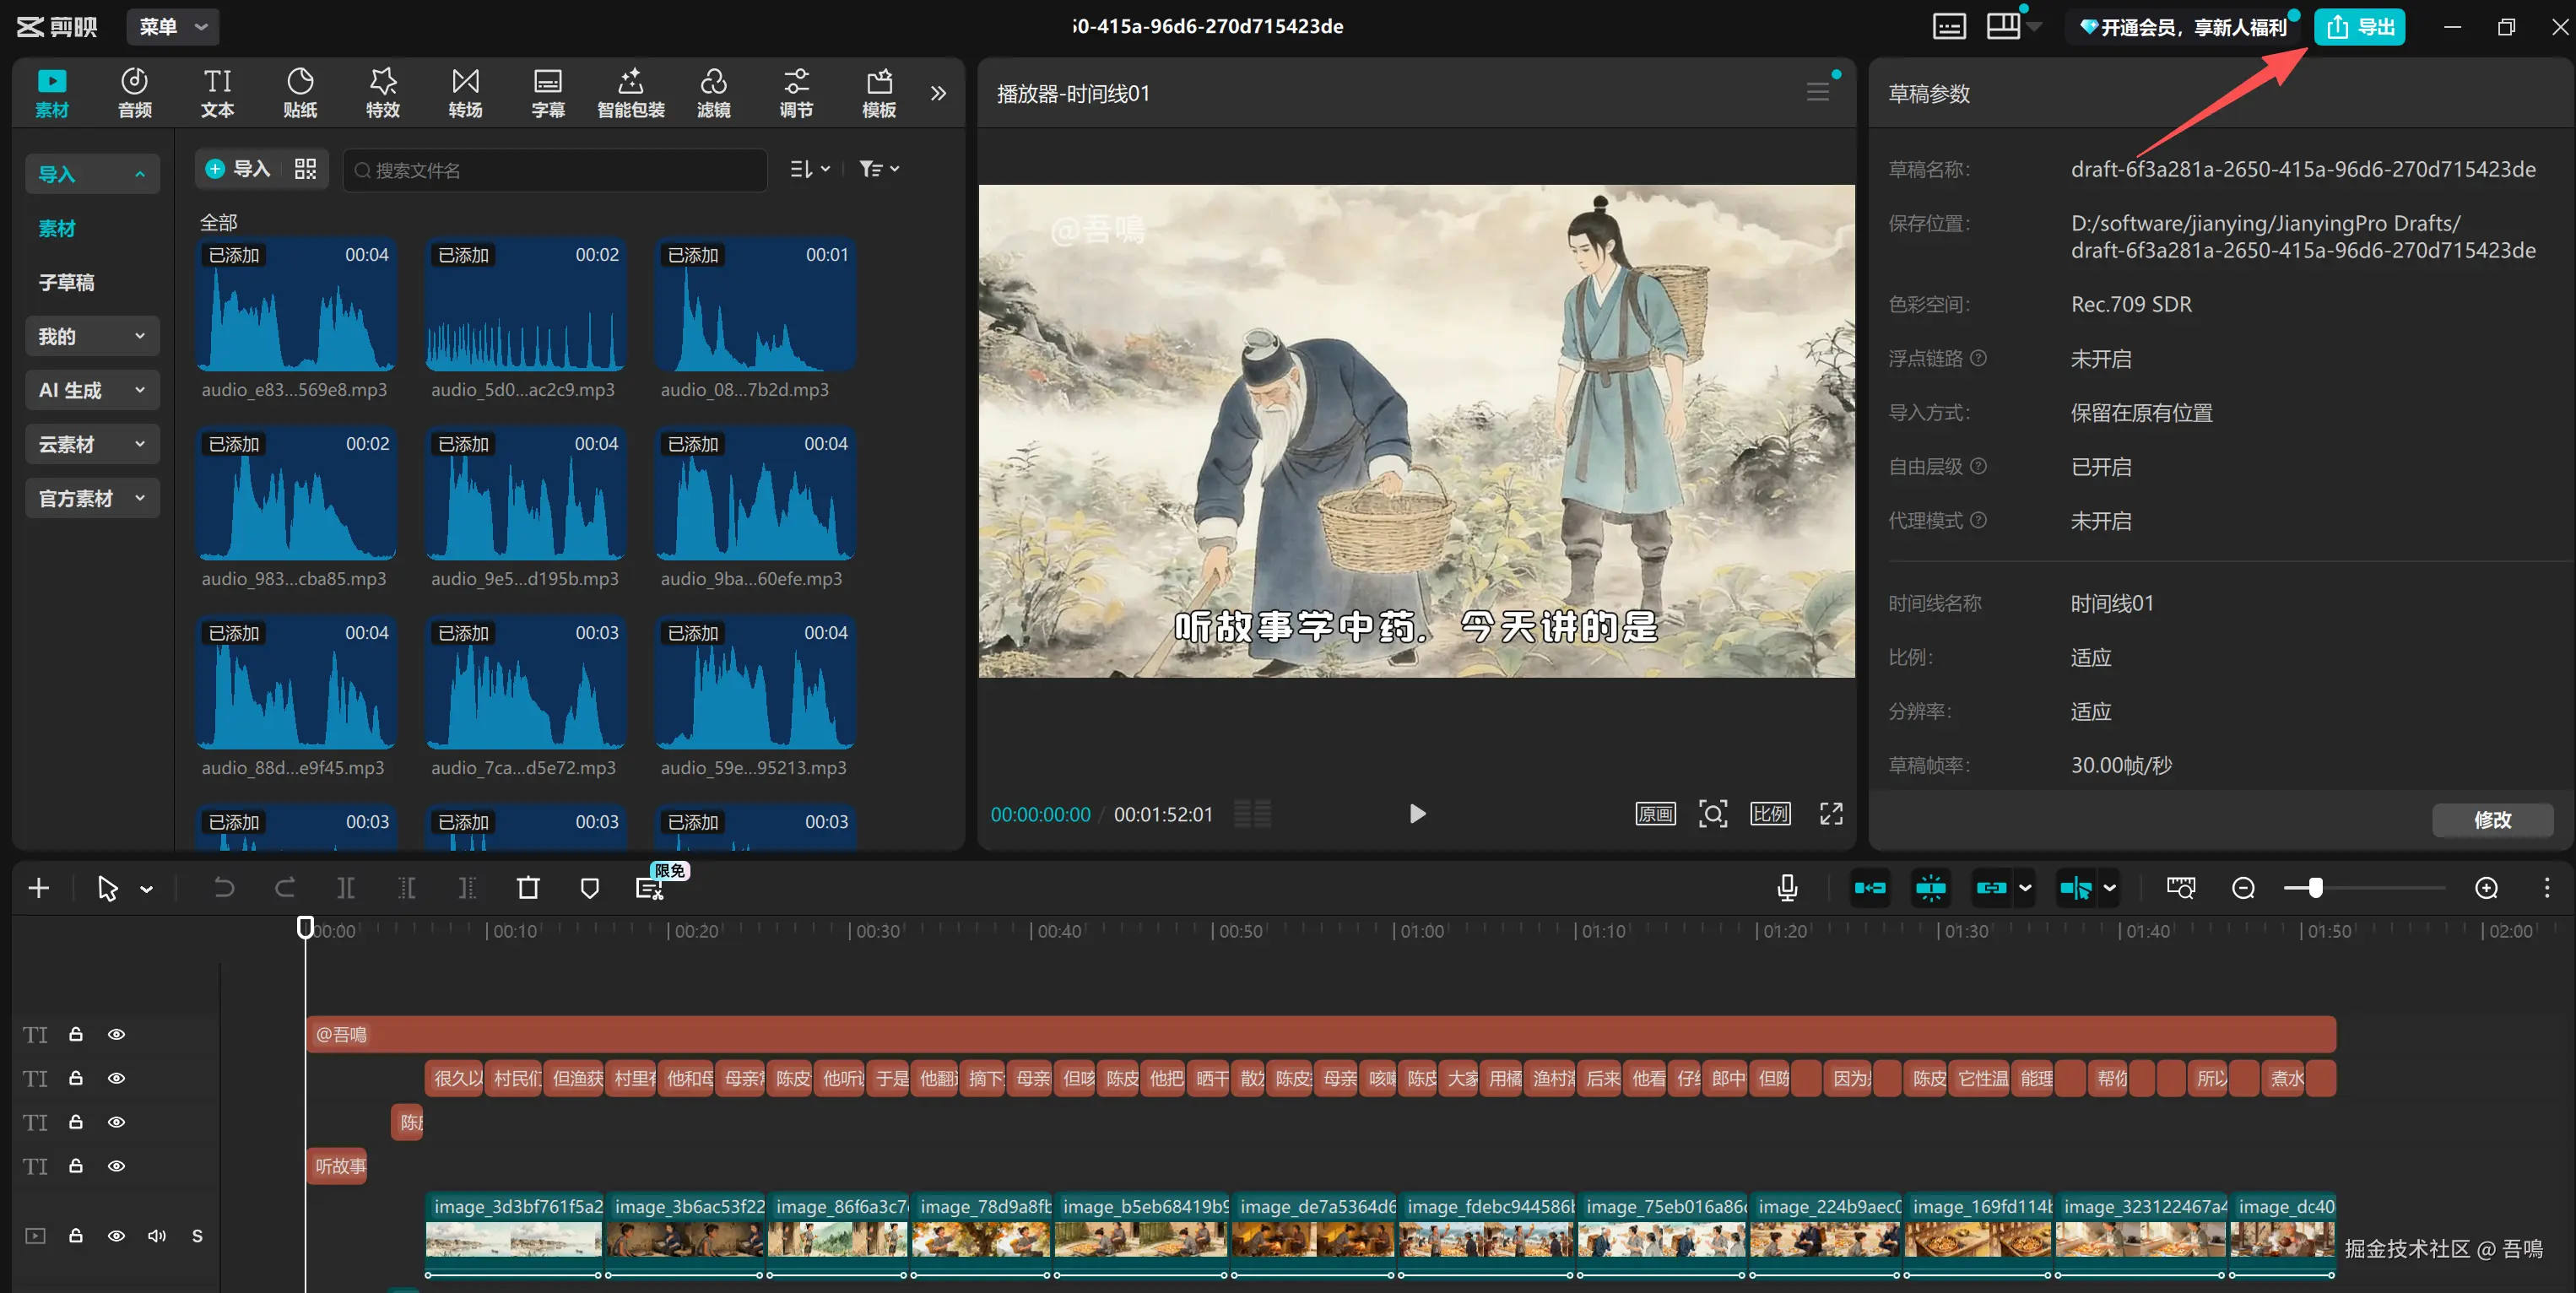The width and height of the screenshot is (2576, 1293).
Task: Click the undo arrow in timeline toolbar
Action: pyautogui.click(x=224, y=888)
